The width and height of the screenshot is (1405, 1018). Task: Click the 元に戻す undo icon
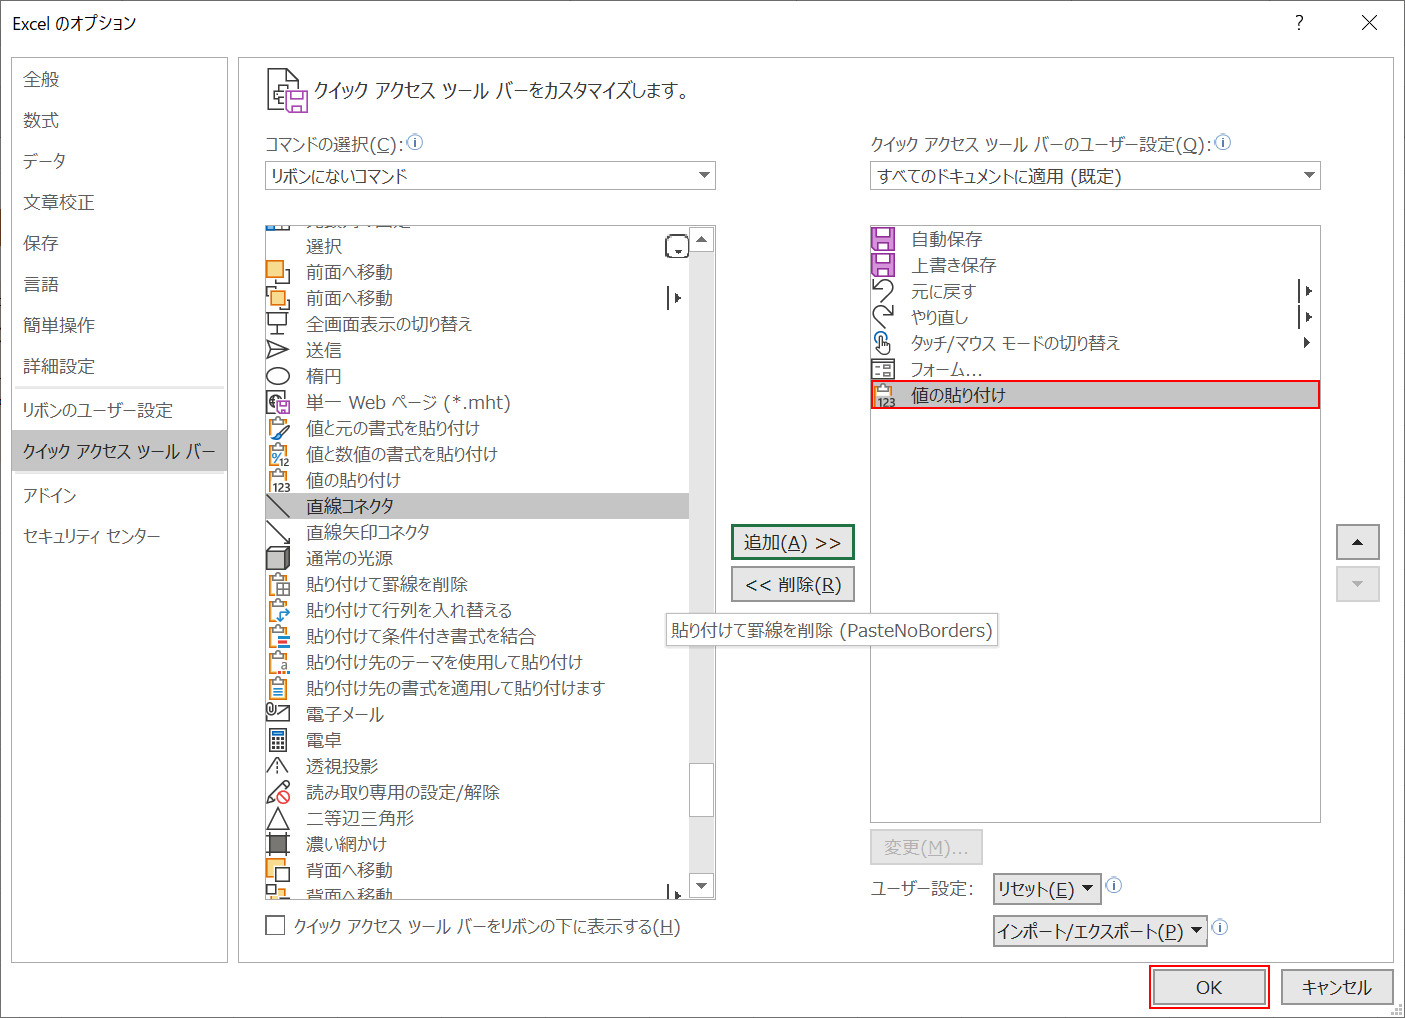pos(883,290)
